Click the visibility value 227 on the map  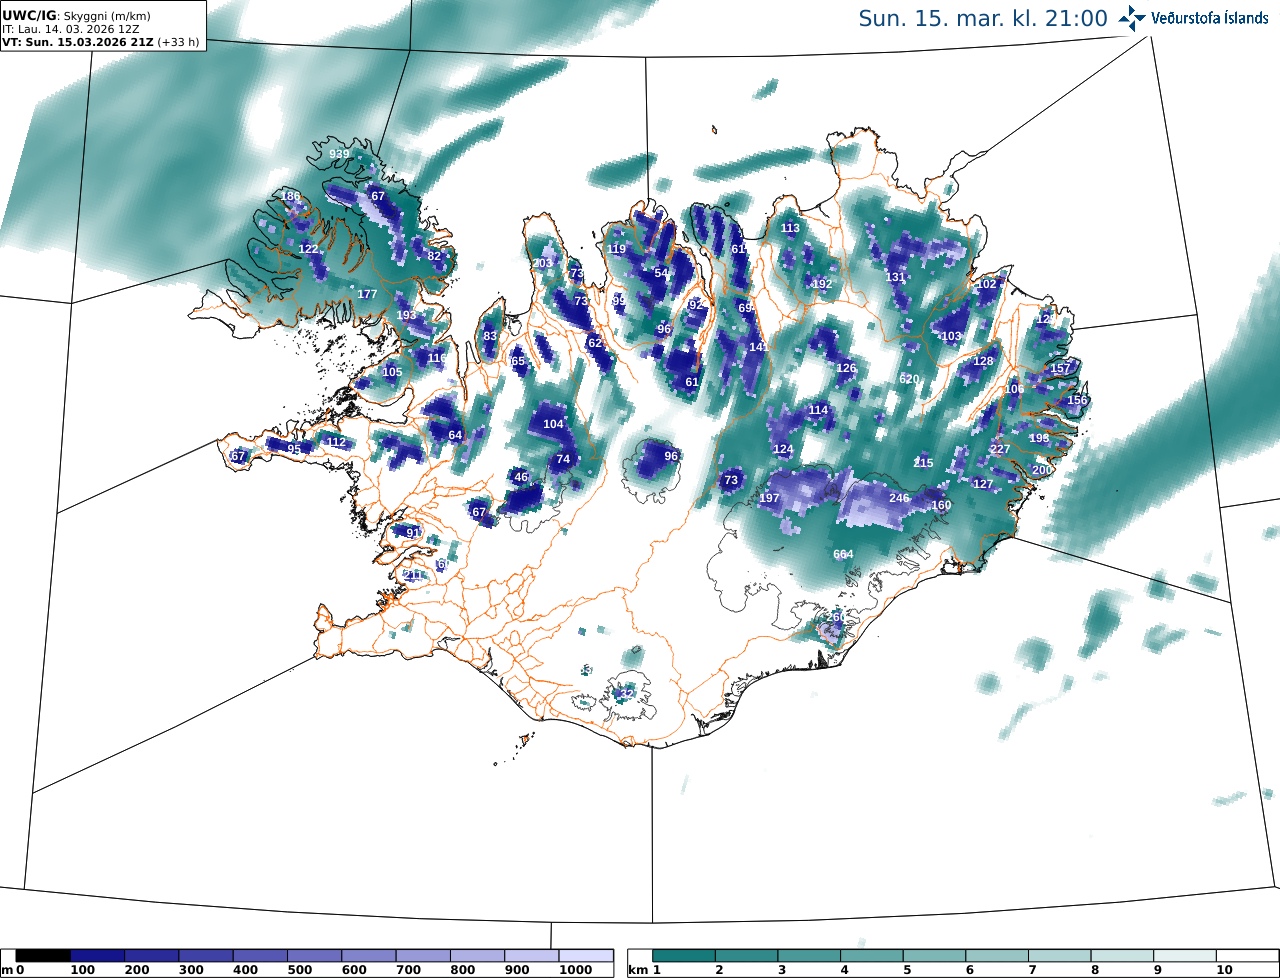pyautogui.click(x=1000, y=449)
